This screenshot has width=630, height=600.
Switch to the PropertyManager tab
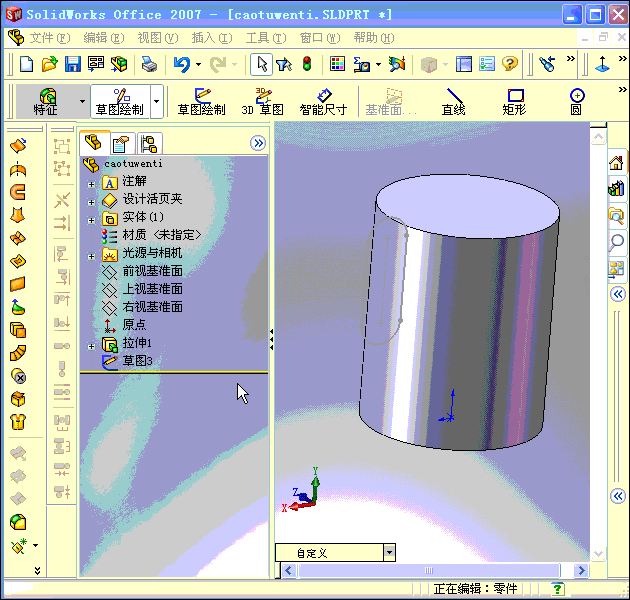[121, 143]
